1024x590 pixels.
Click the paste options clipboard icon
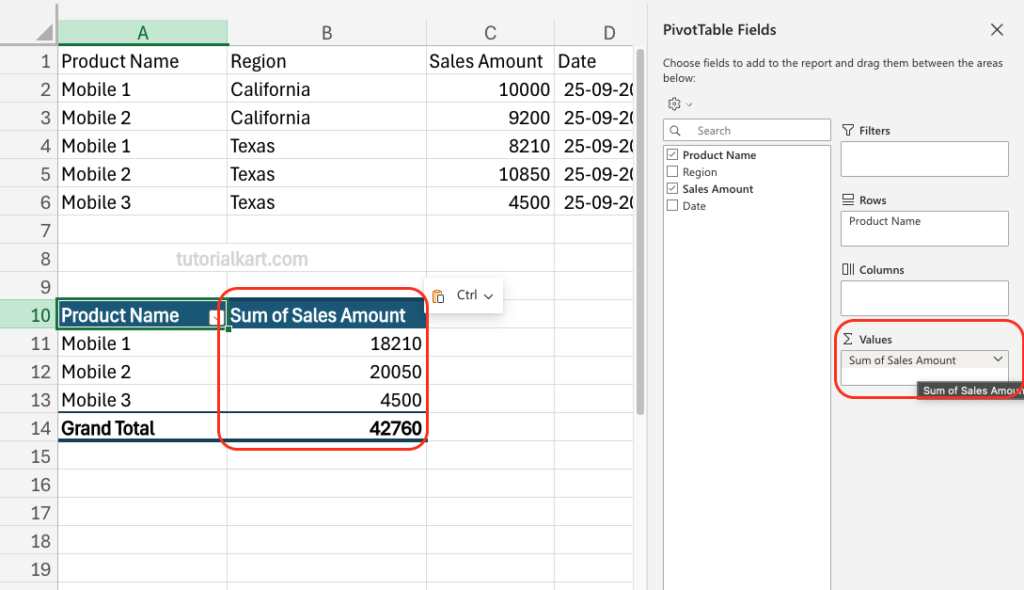pos(436,296)
